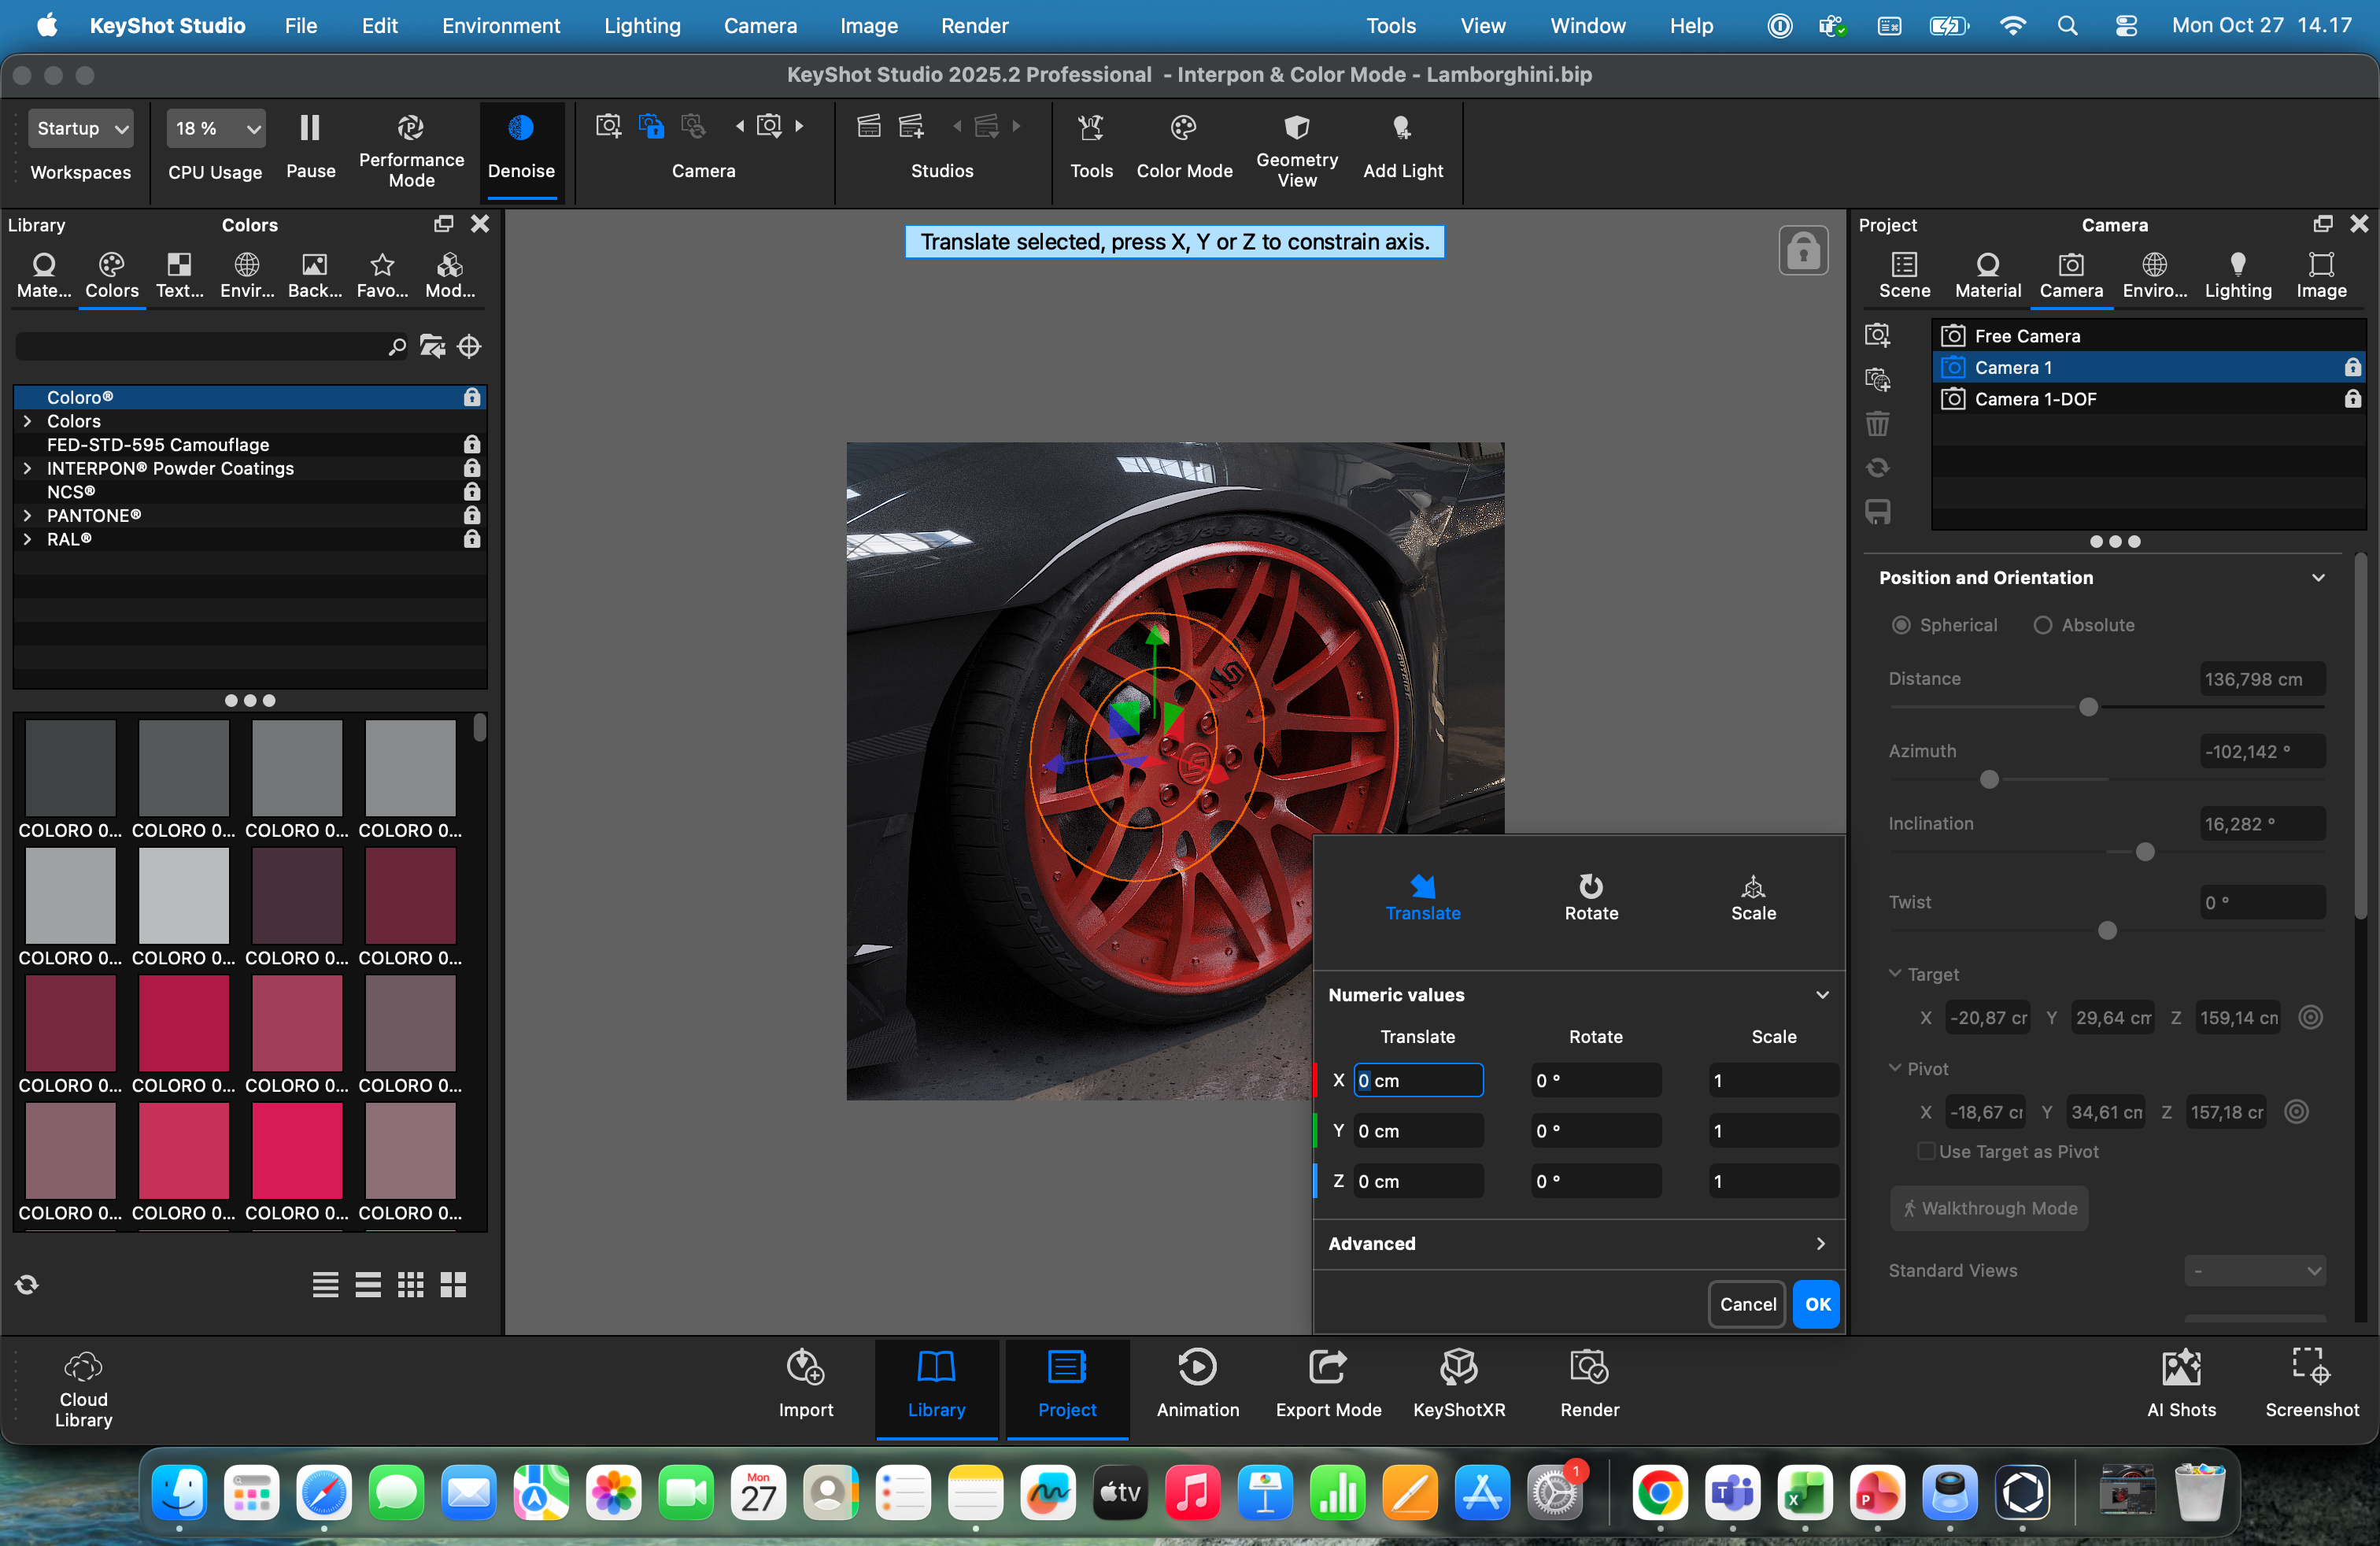Image resolution: width=2380 pixels, height=1546 pixels.
Task: Select the Scale transform icon
Action: [x=1753, y=887]
